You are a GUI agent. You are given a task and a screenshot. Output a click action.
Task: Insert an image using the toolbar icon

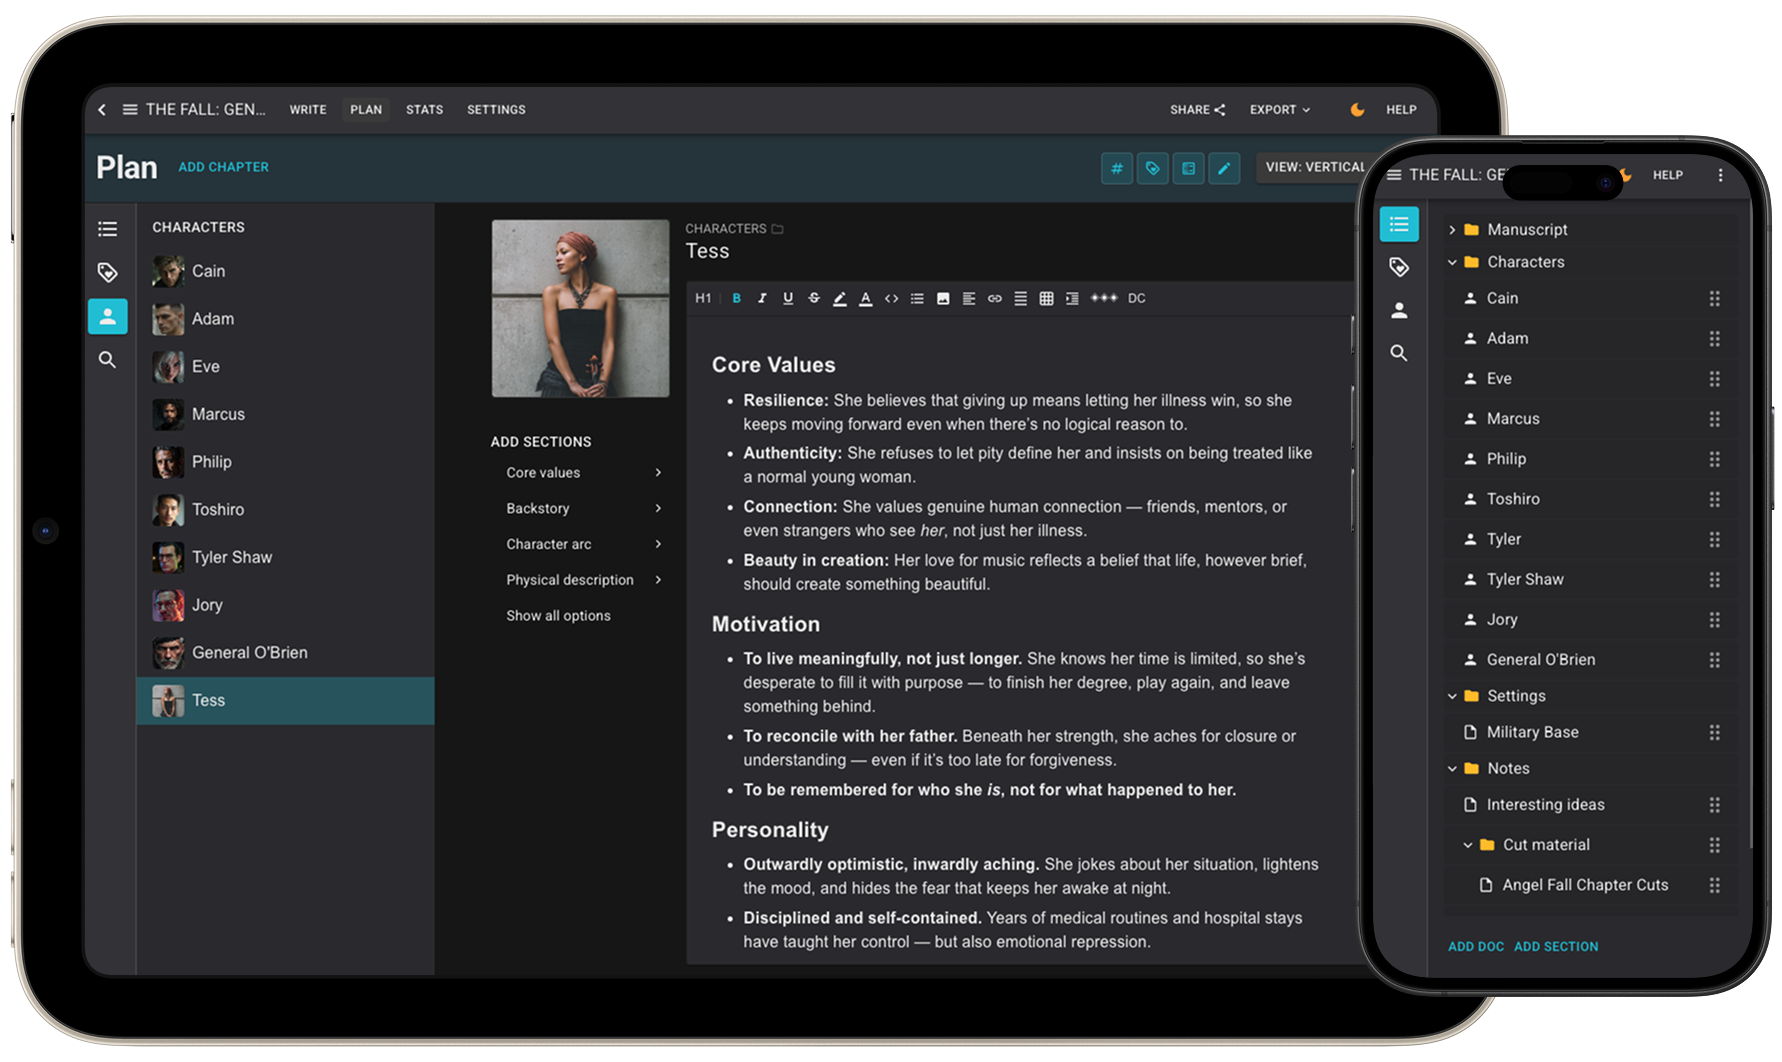point(943,298)
